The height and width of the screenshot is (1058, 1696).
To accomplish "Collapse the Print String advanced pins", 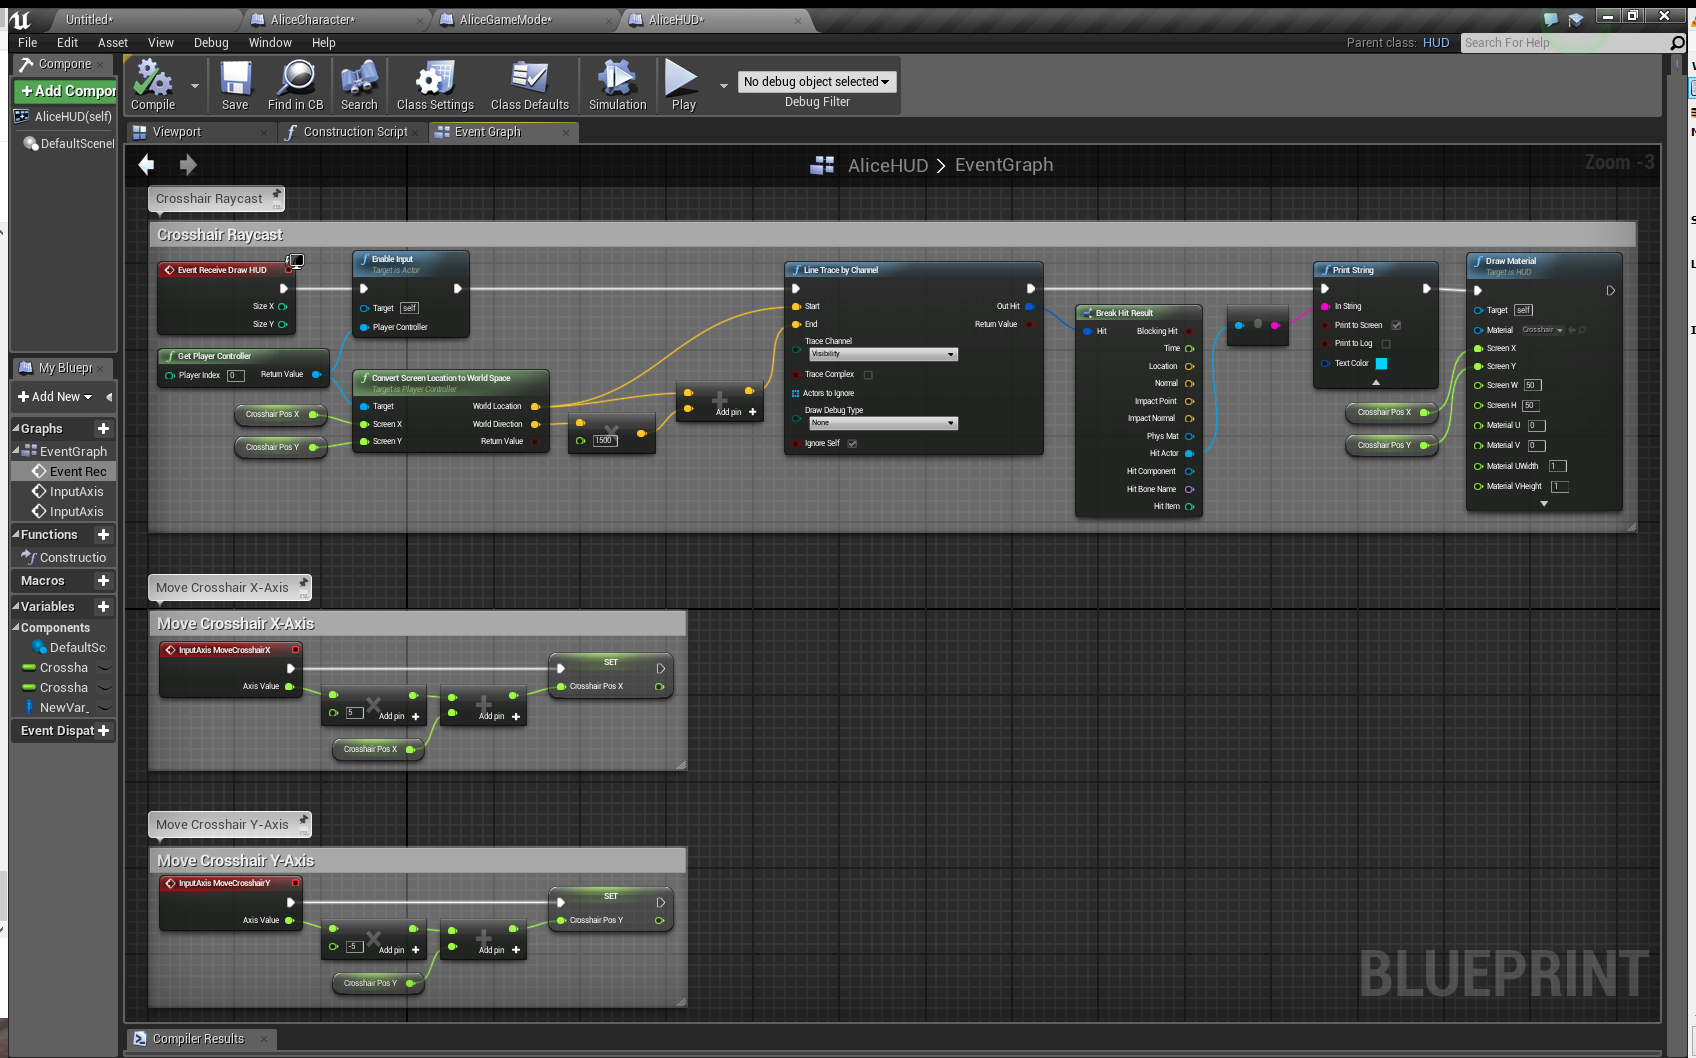I will 1376,382.
